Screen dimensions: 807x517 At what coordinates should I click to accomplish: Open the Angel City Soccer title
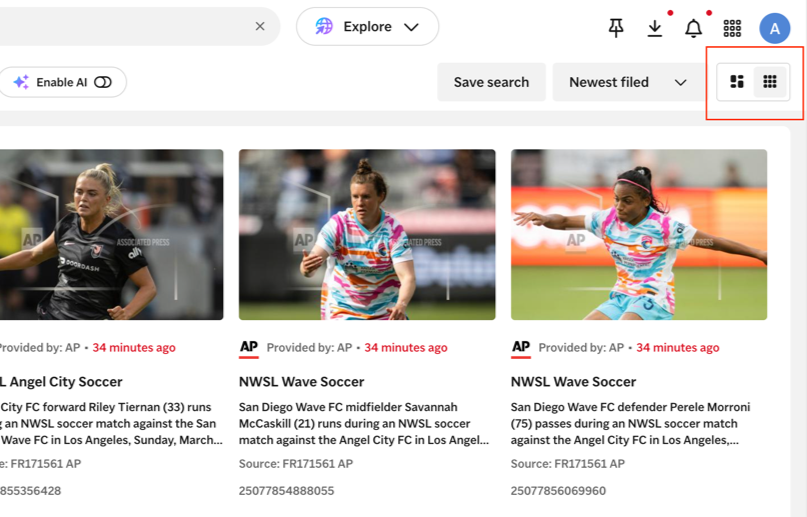61,382
